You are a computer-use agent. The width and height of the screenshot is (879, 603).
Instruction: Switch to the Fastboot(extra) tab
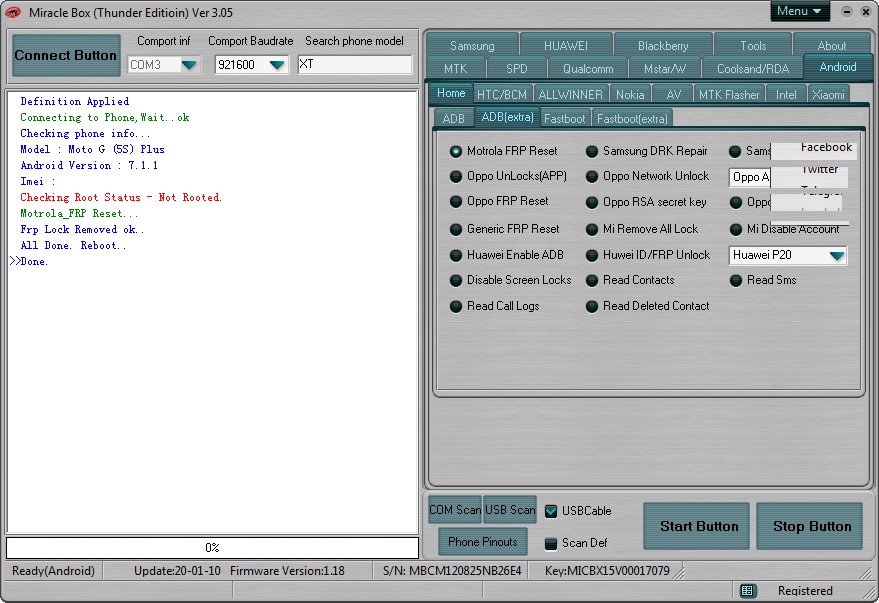[x=632, y=119]
